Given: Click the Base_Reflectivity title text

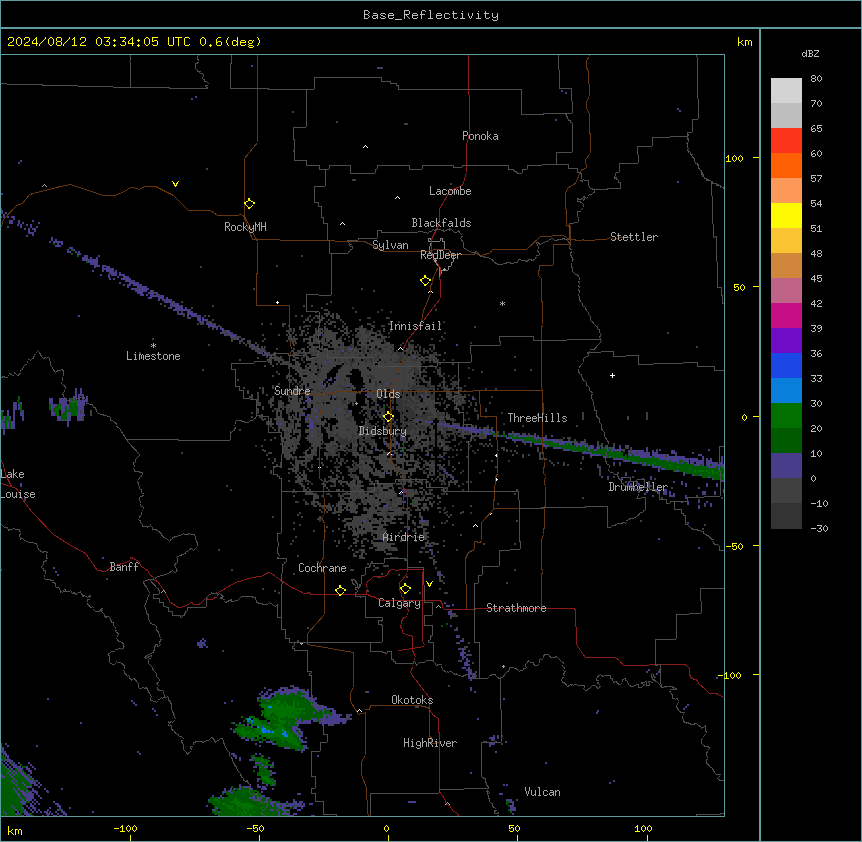Looking at the screenshot, I should (x=431, y=15).
